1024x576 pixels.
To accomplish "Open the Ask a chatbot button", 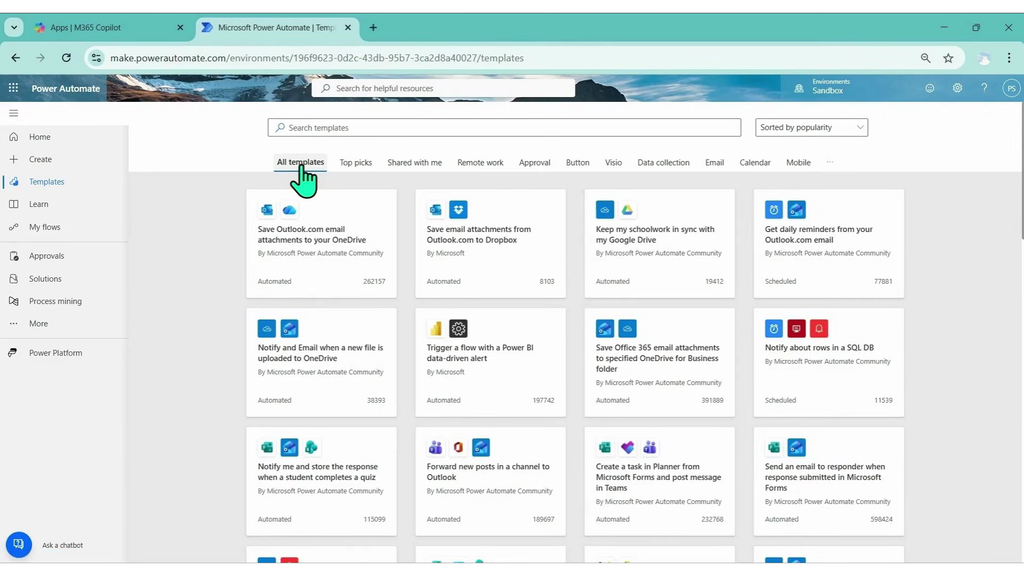I will coord(19,545).
